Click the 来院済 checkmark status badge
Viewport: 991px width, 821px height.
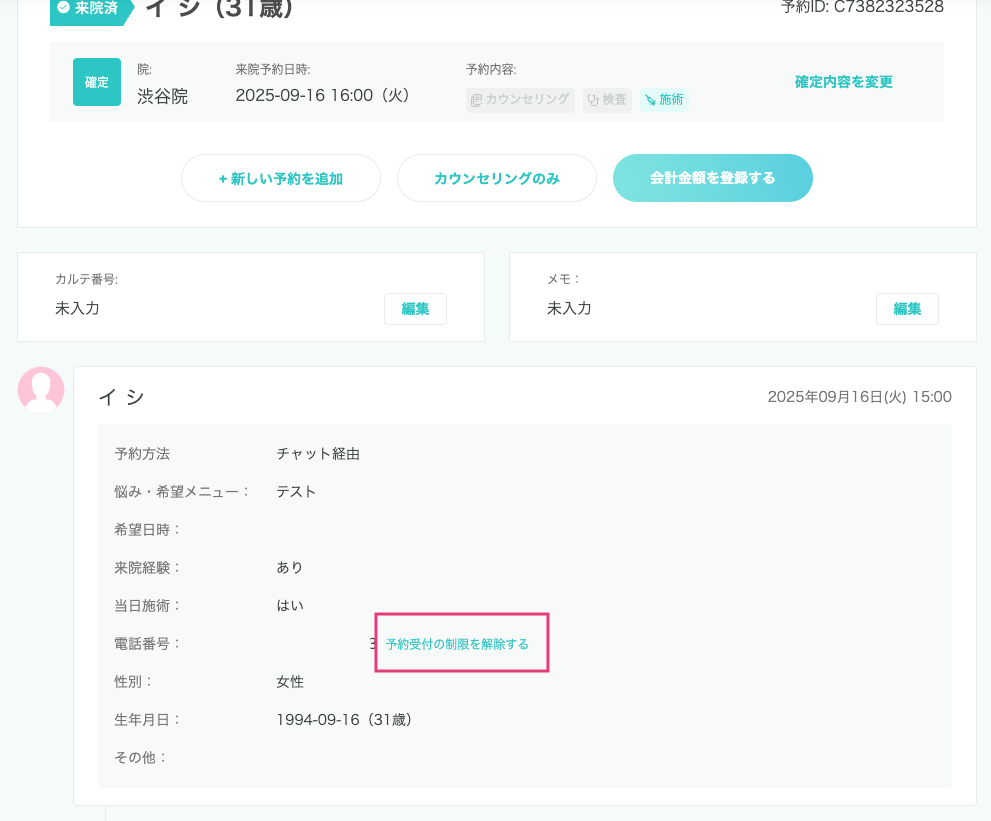click(90, 8)
